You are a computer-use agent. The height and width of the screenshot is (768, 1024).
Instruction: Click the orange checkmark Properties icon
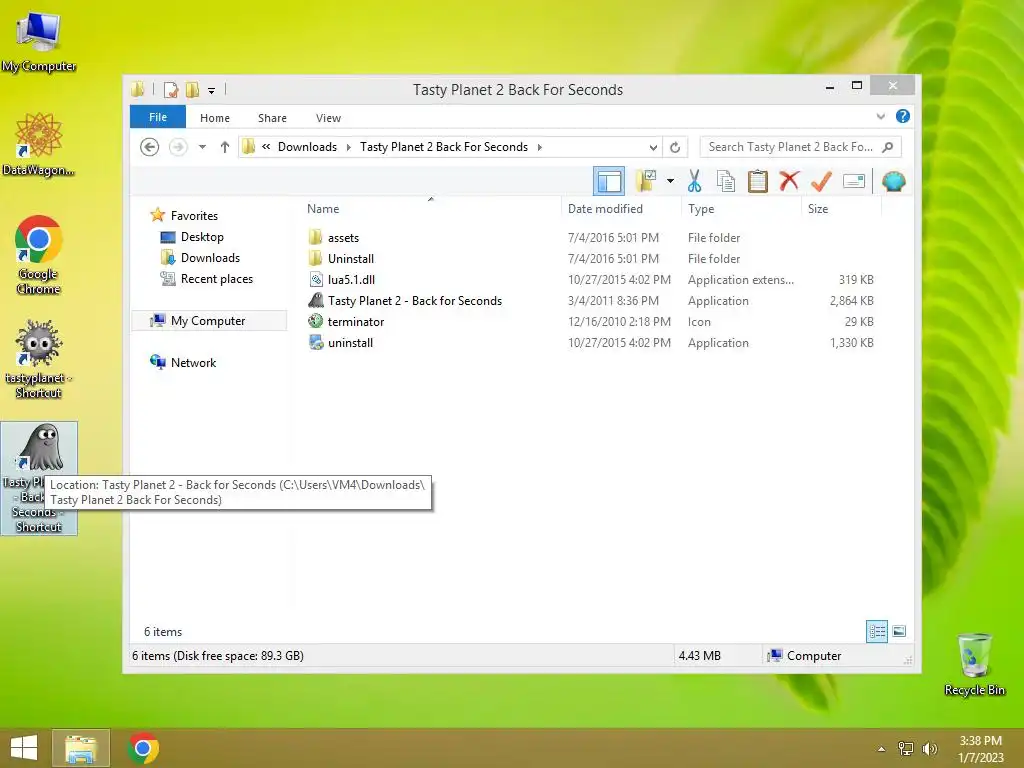tap(821, 182)
